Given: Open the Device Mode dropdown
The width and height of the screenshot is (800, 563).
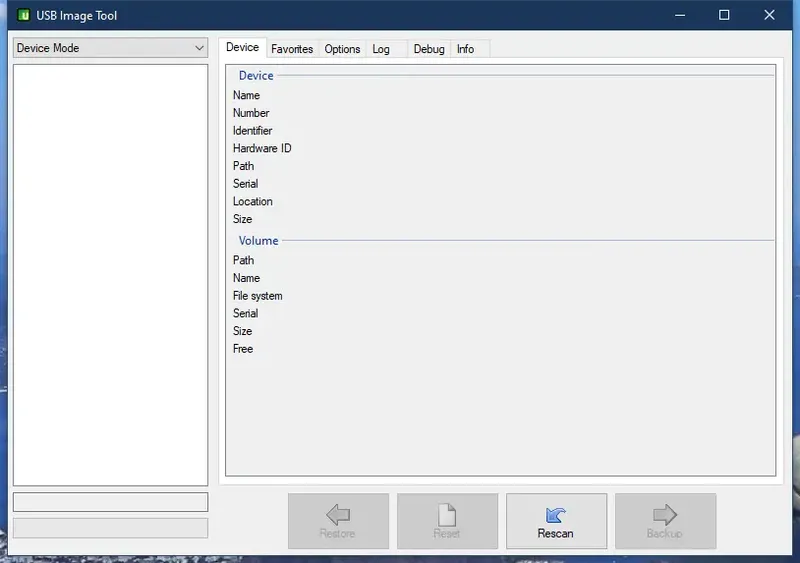Looking at the screenshot, I should (x=110, y=48).
